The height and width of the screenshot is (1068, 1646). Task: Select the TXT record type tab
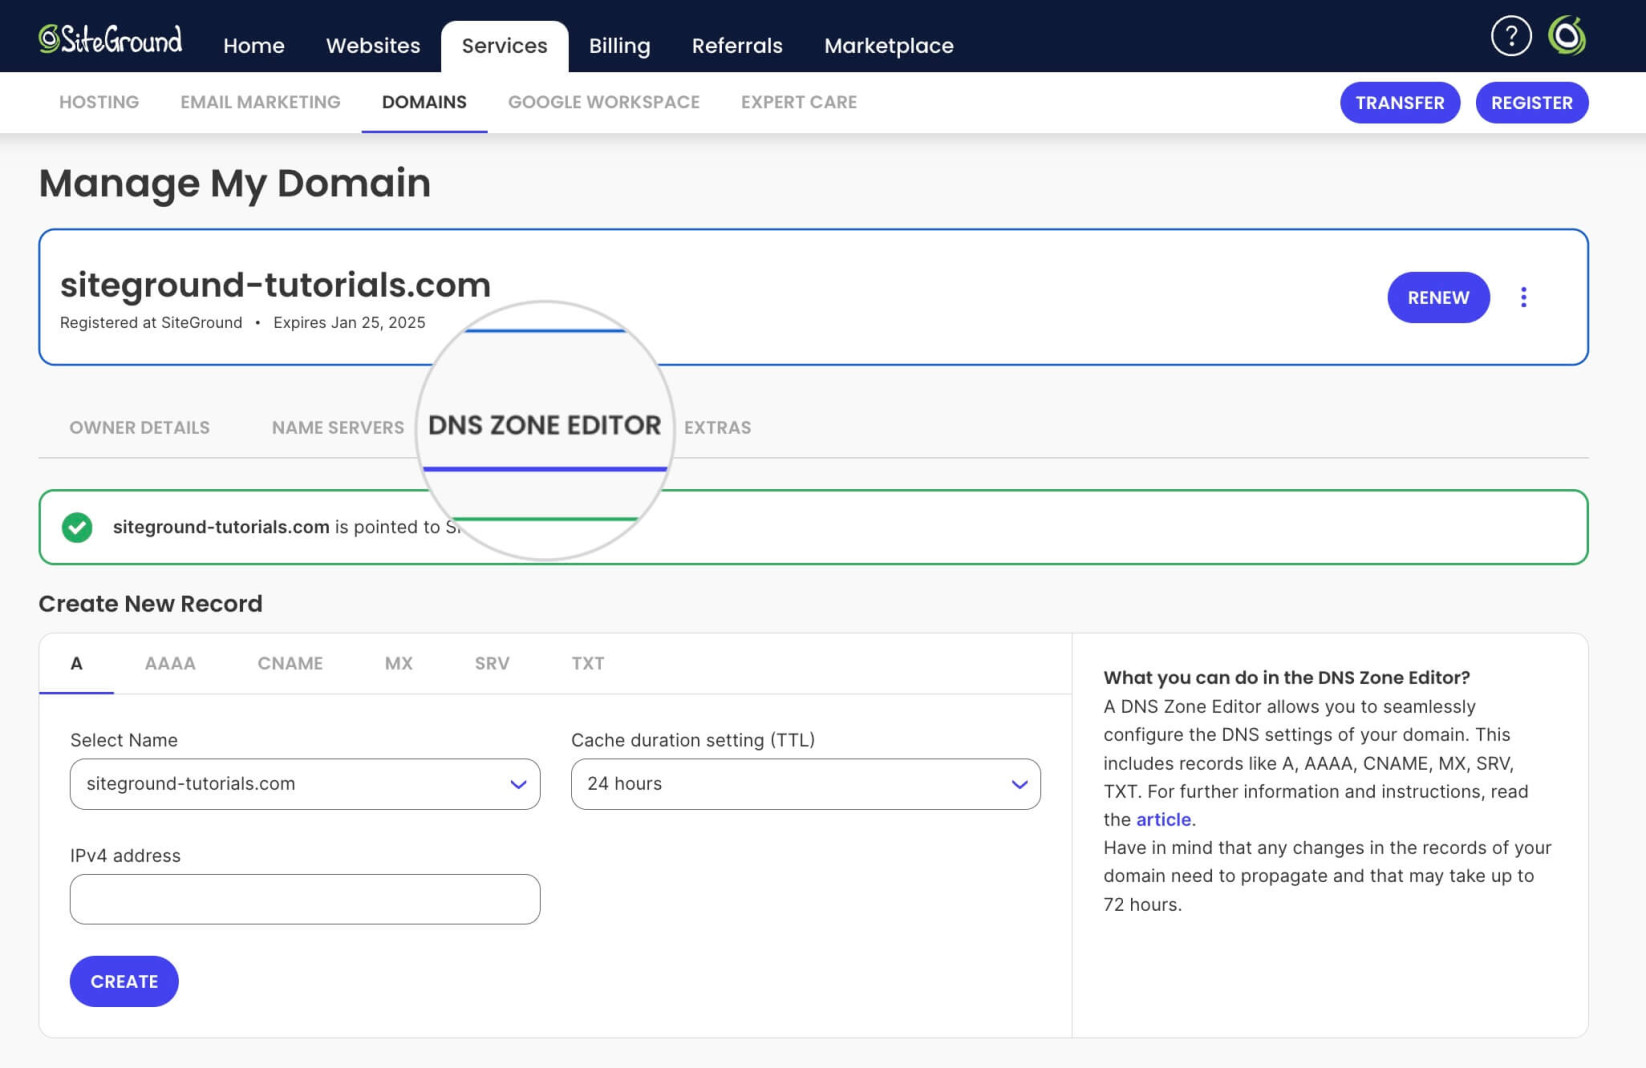(588, 664)
